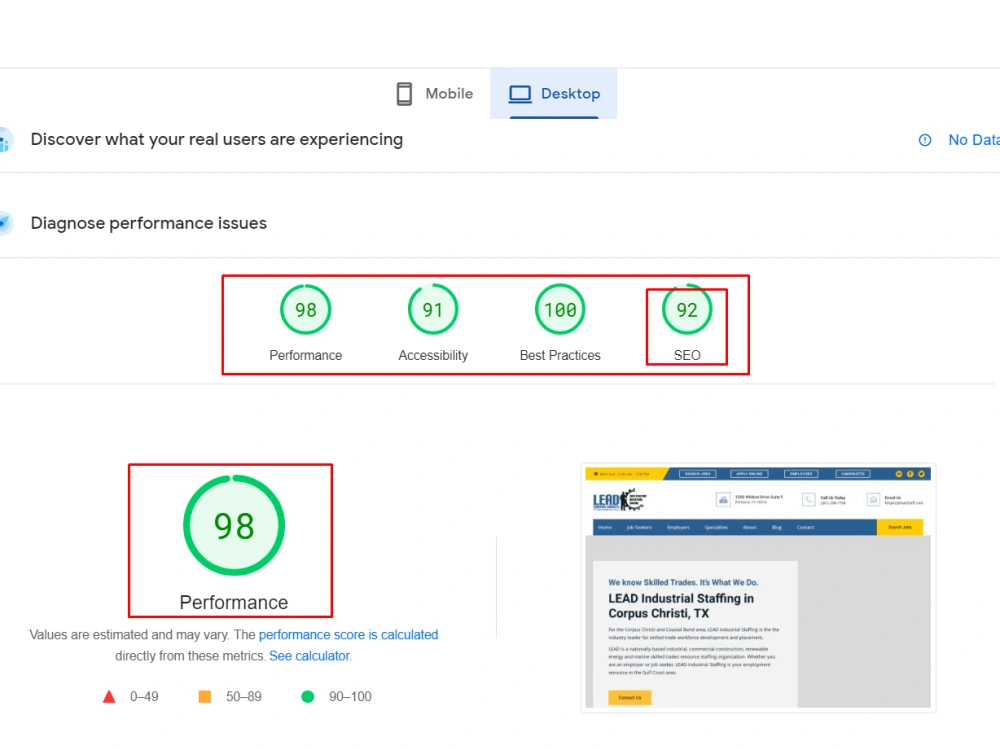
Task: Open the No Data link
Action: 973,140
